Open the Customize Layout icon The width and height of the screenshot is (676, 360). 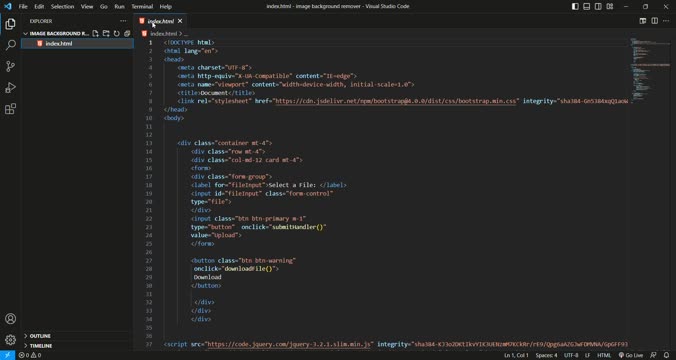[x=610, y=6]
